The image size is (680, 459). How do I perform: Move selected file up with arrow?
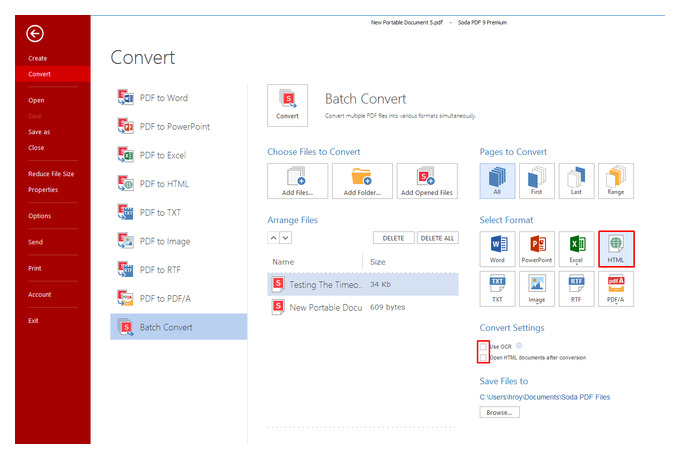click(x=273, y=238)
